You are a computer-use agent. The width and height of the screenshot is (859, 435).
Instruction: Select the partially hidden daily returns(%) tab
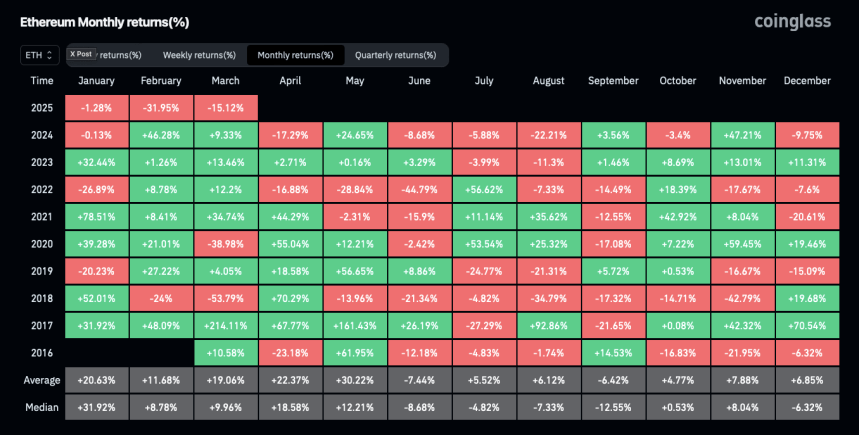coord(120,54)
